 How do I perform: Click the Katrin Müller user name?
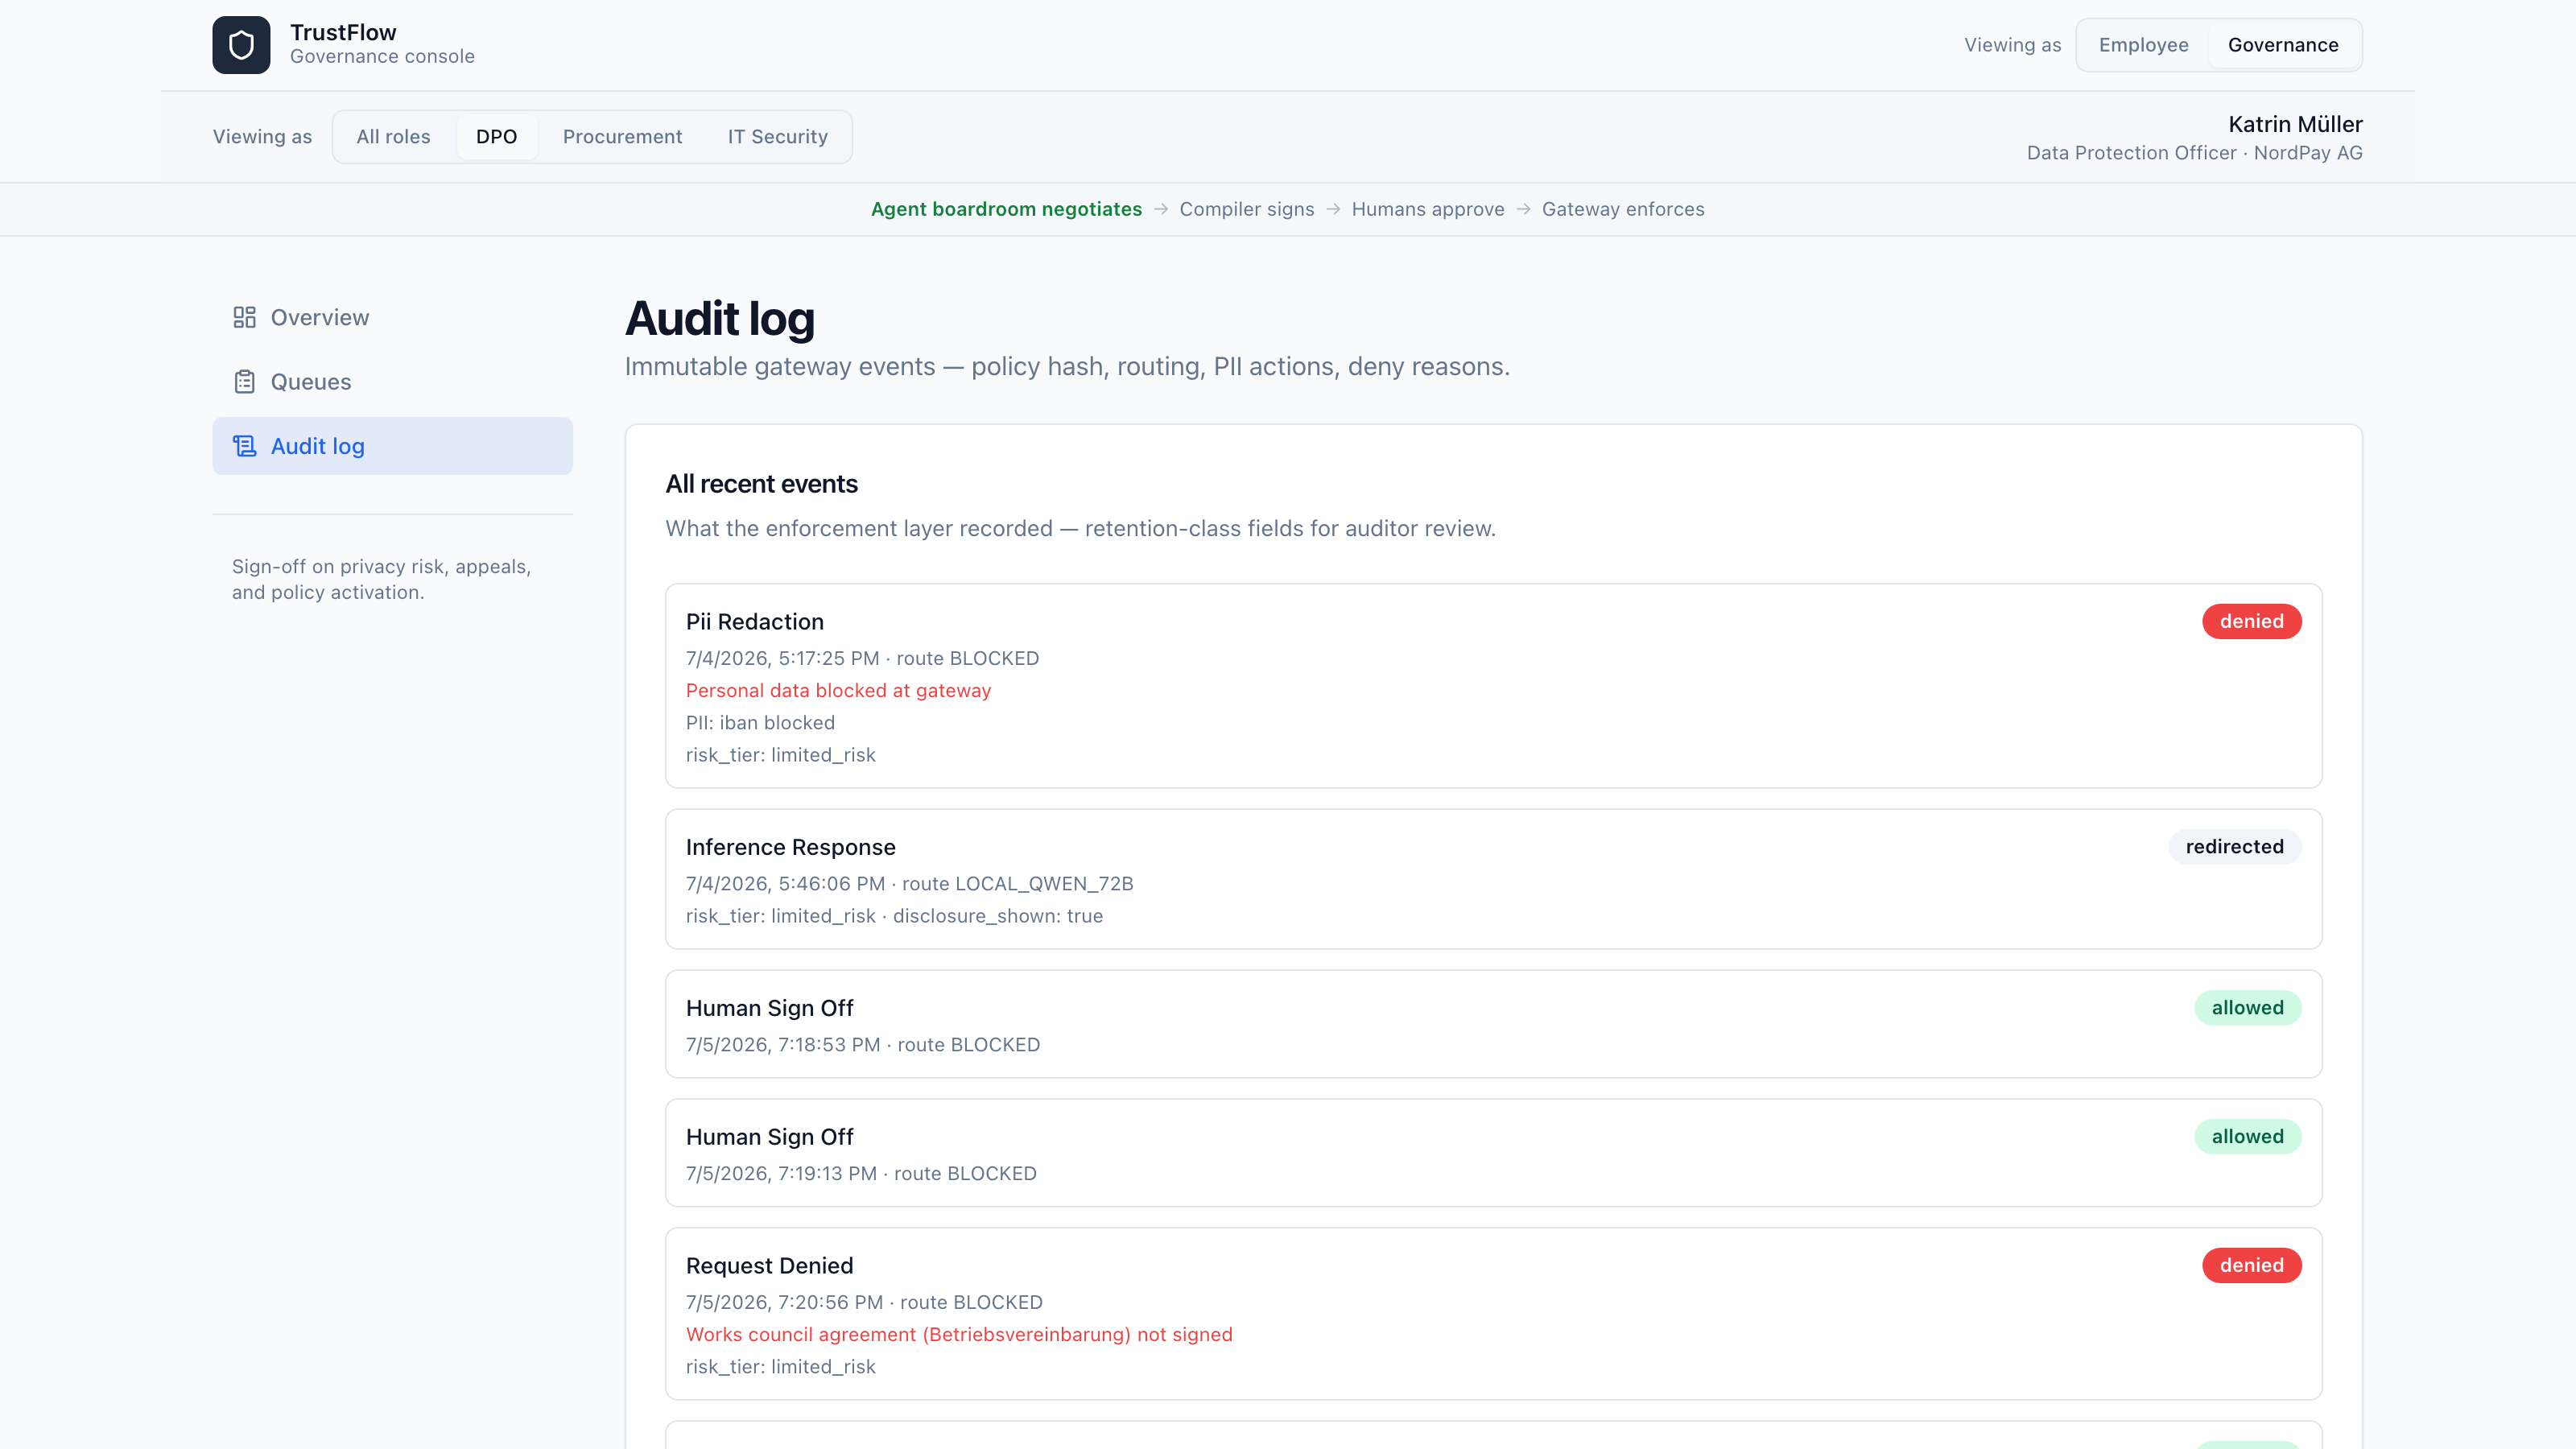coord(2295,124)
